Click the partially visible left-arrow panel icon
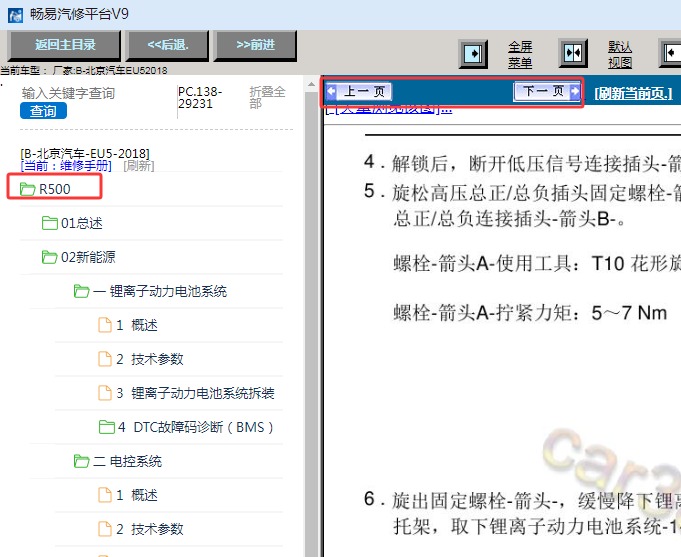This screenshot has width=681, height=557. tap(671, 53)
